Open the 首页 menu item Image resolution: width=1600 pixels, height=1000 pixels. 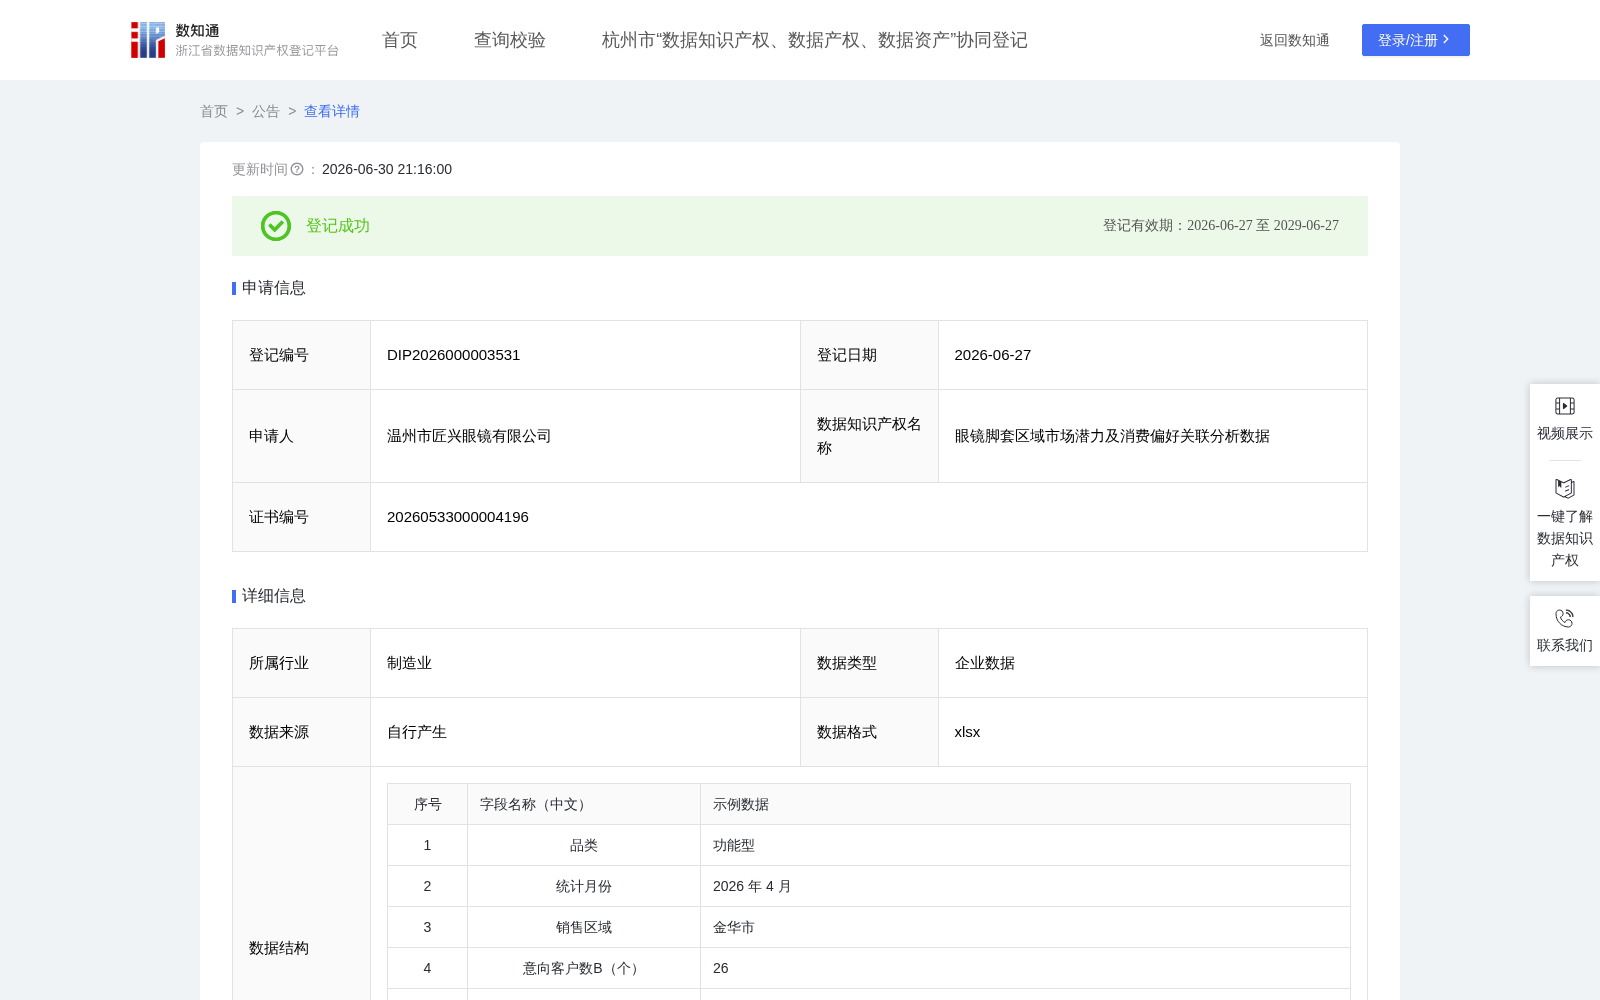400,40
